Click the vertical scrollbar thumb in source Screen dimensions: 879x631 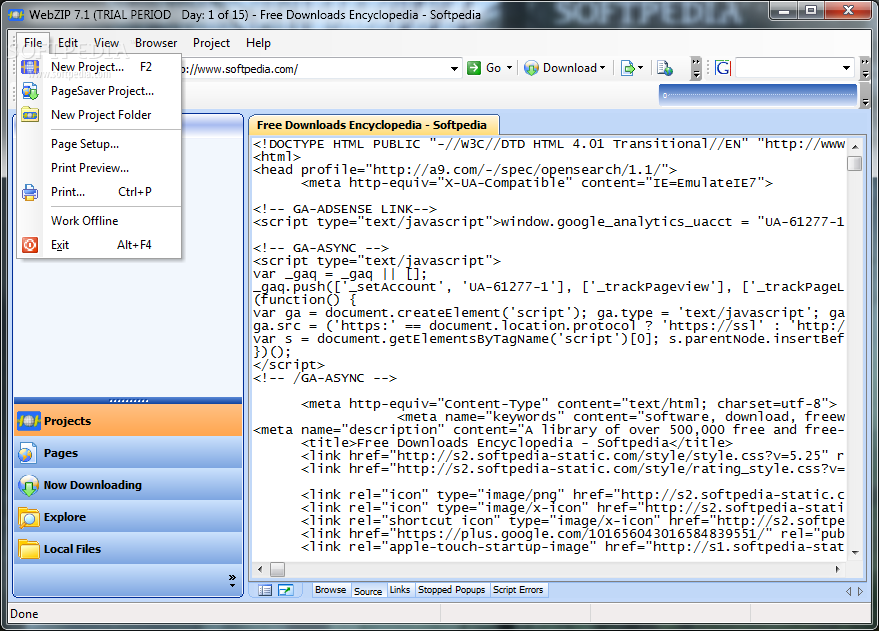point(854,164)
